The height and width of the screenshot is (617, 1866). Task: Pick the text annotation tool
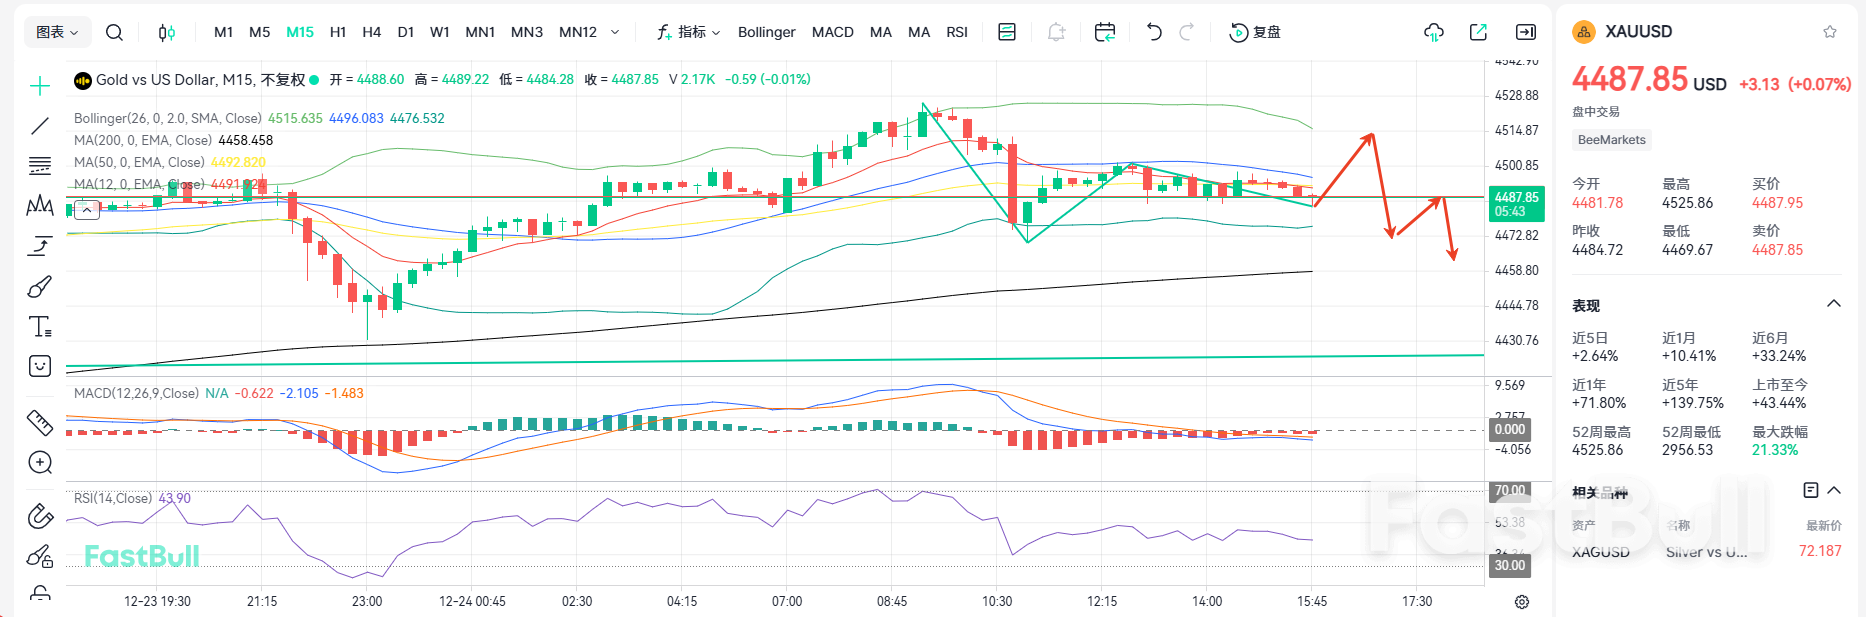click(x=40, y=326)
